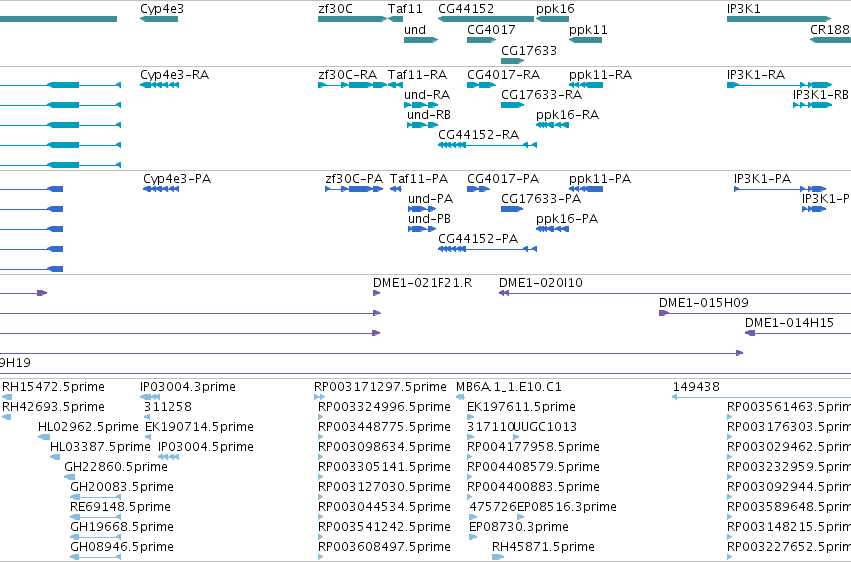Click the DME1-014H15 clone feature

click(x=798, y=333)
